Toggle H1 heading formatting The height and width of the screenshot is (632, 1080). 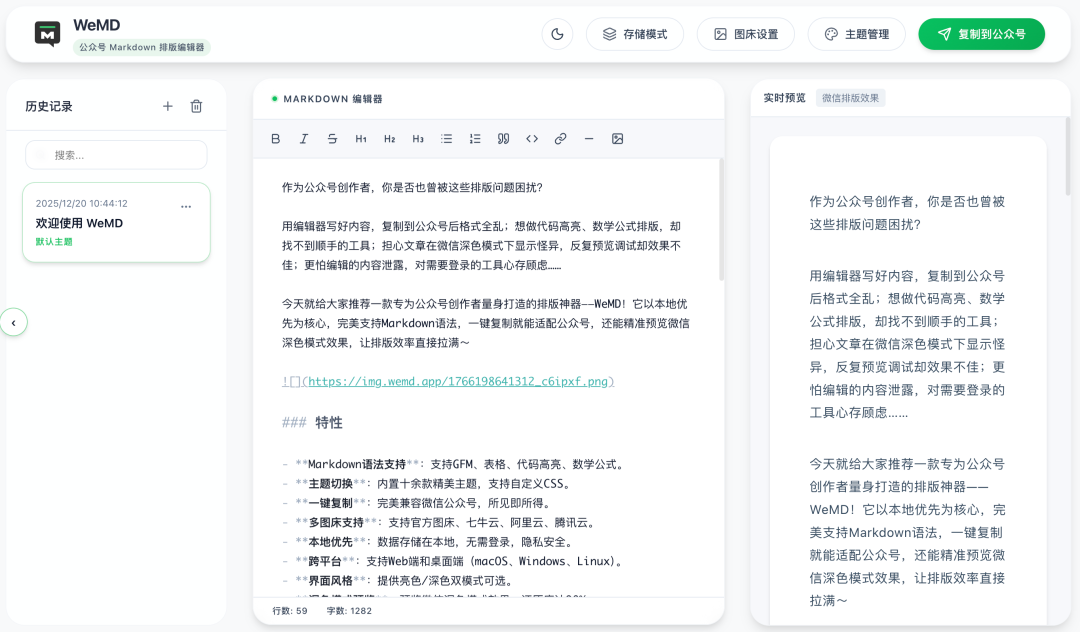pos(361,139)
